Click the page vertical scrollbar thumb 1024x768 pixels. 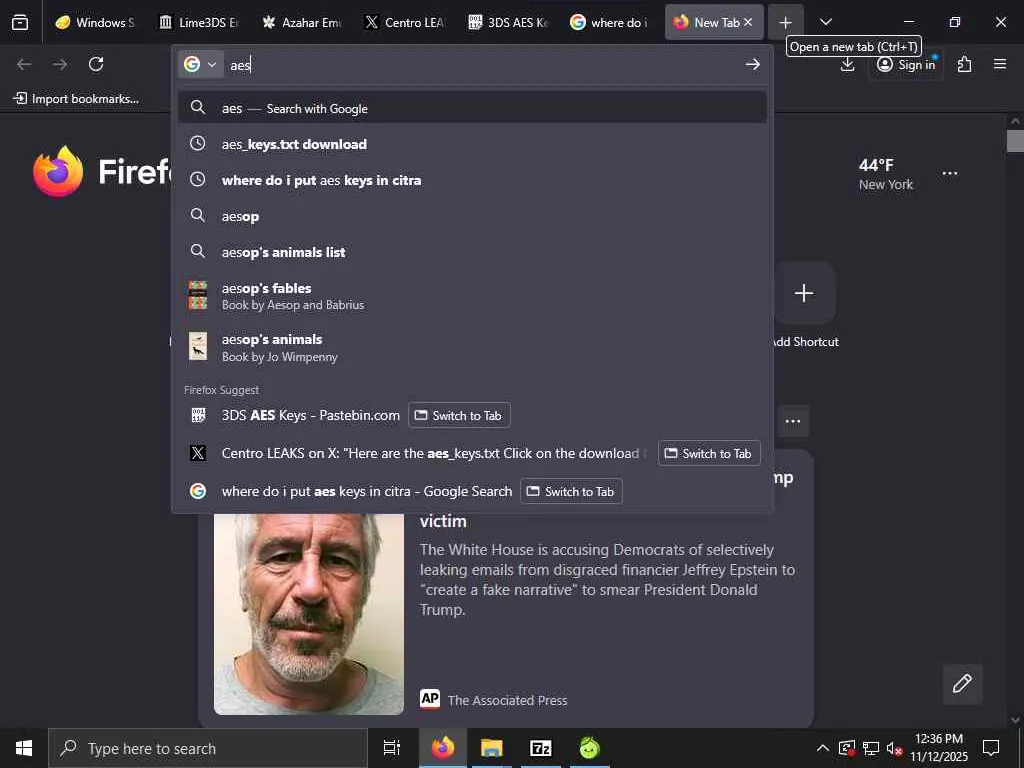point(1015,140)
